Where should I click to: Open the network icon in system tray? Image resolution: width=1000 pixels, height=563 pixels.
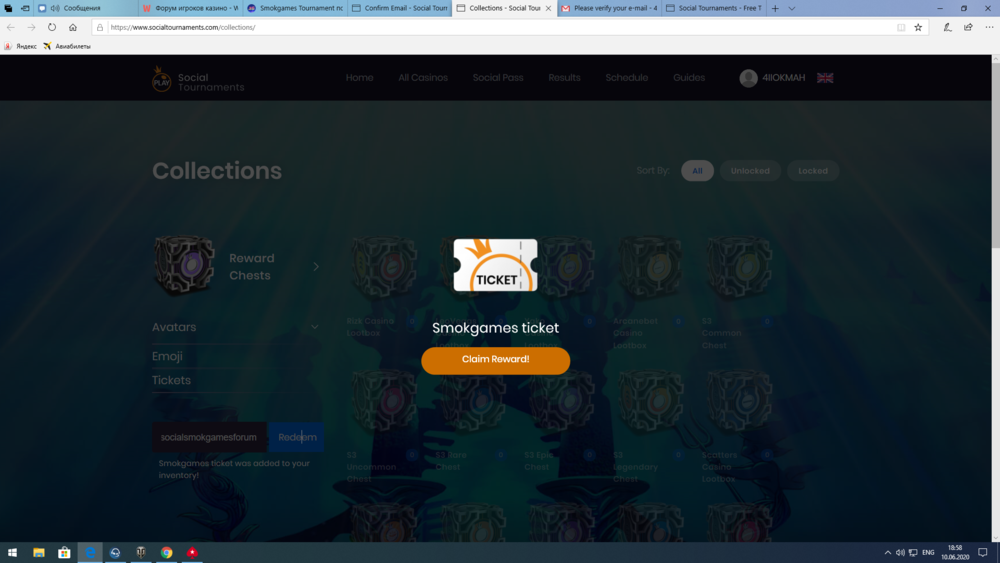(913, 553)
